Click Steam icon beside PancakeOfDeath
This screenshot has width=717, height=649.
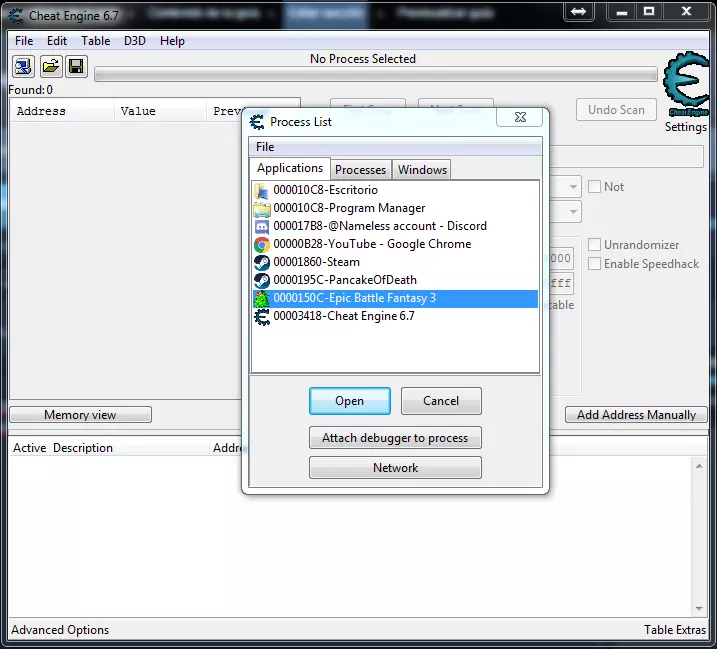coord(262,280)
